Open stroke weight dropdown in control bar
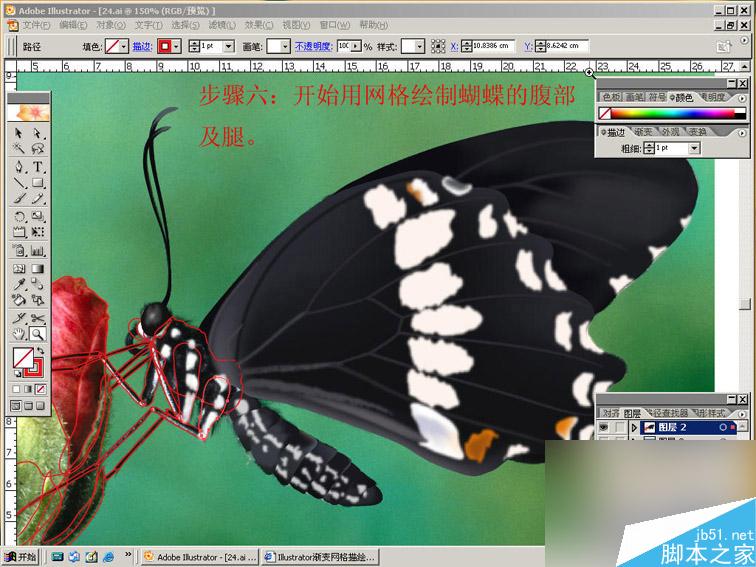 tap(229, 46)
